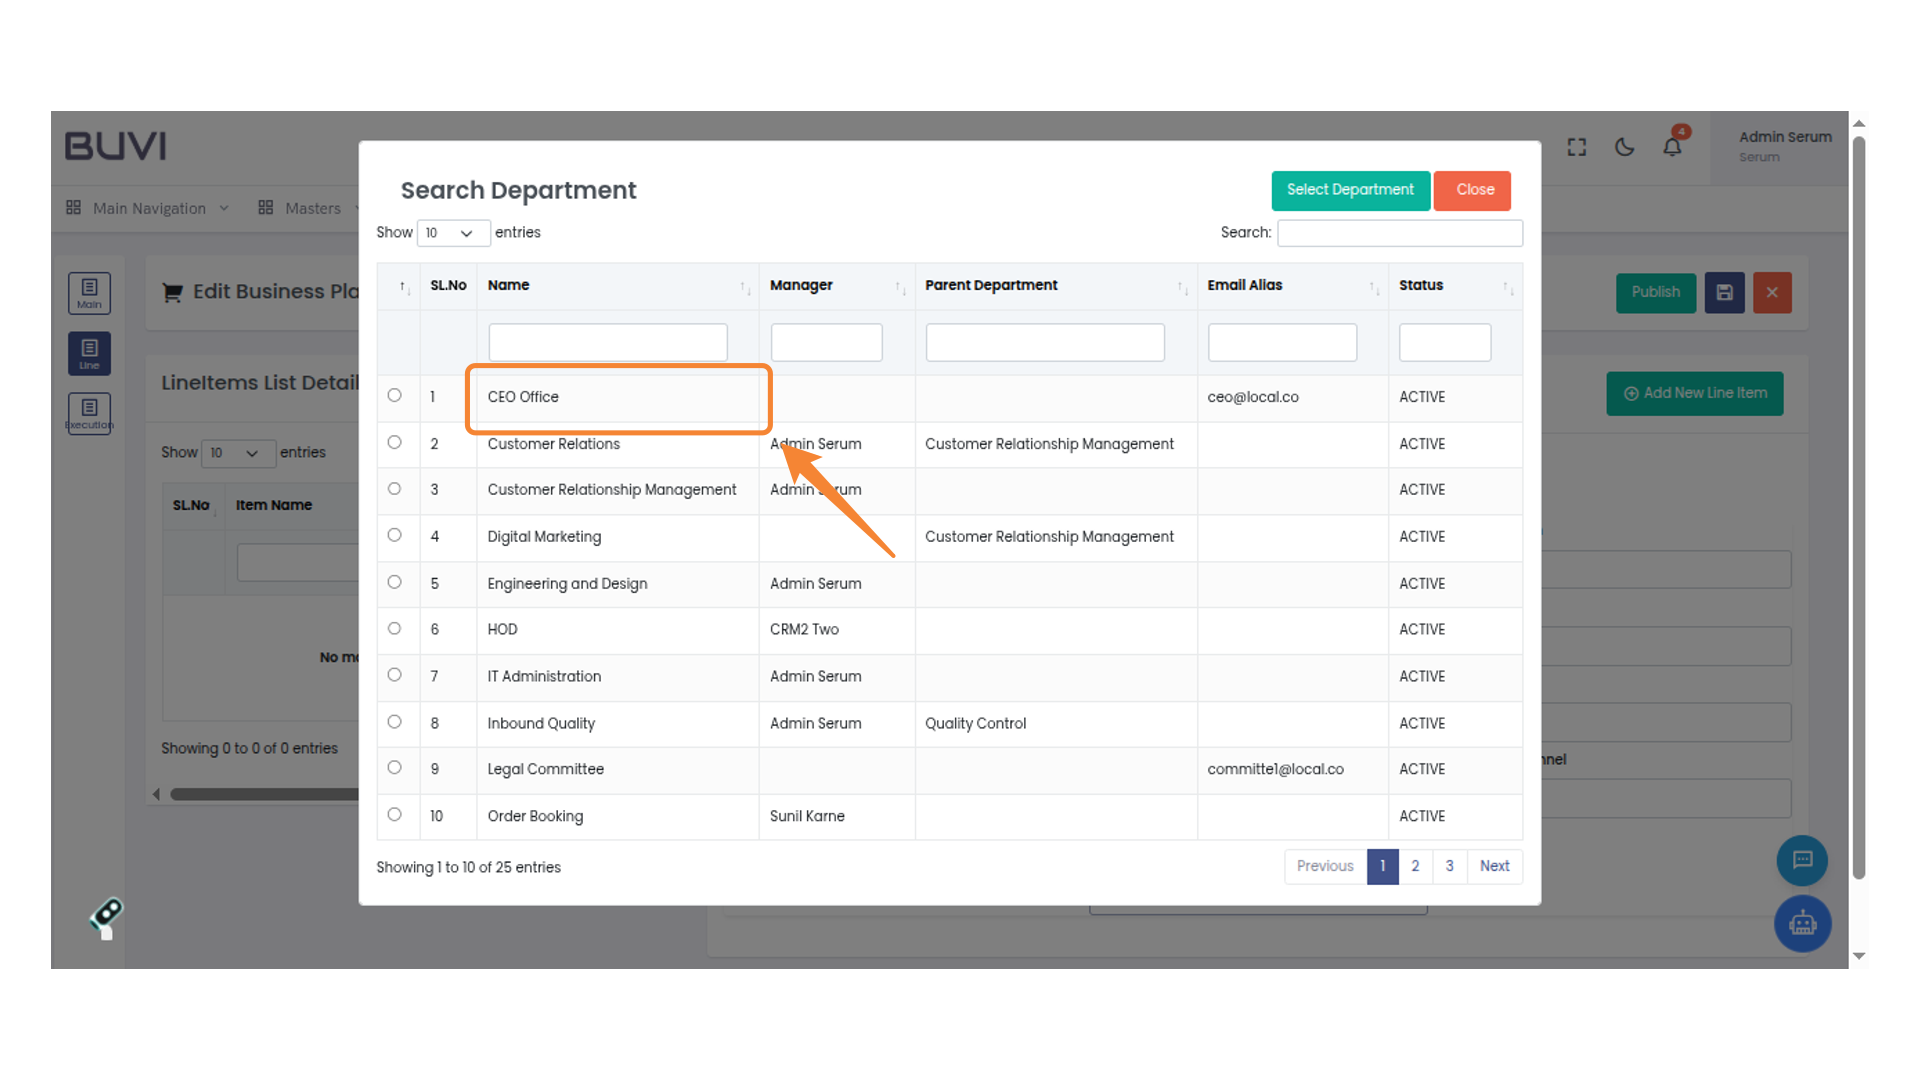This screenshot has height=1080, width=1920.
Task: Open the modal's Show entries dropdown
Action: [x=453, y=233]
